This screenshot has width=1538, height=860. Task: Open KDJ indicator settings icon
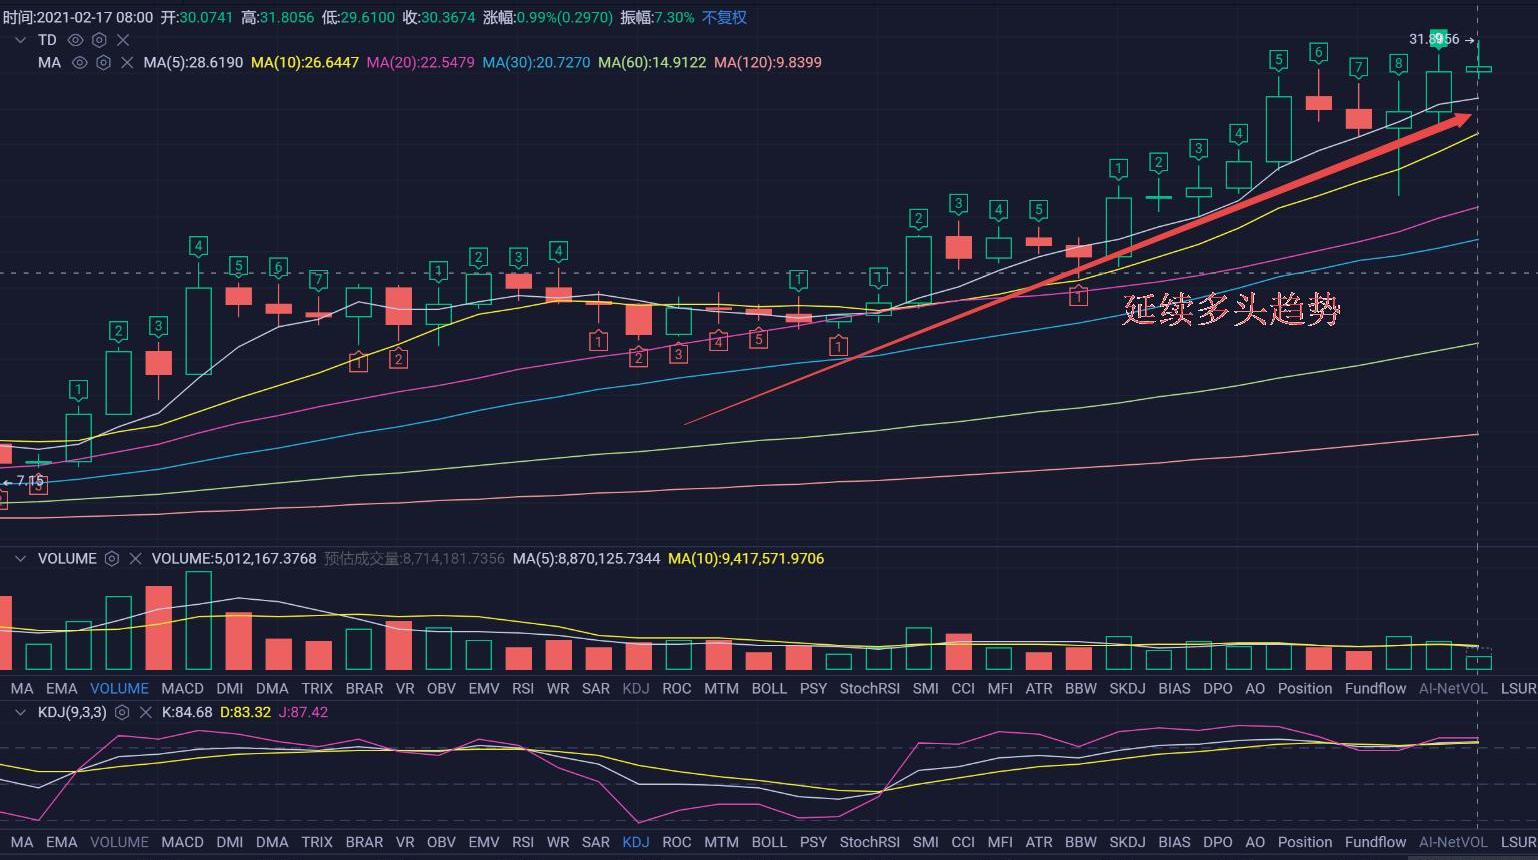coord(122,713)
